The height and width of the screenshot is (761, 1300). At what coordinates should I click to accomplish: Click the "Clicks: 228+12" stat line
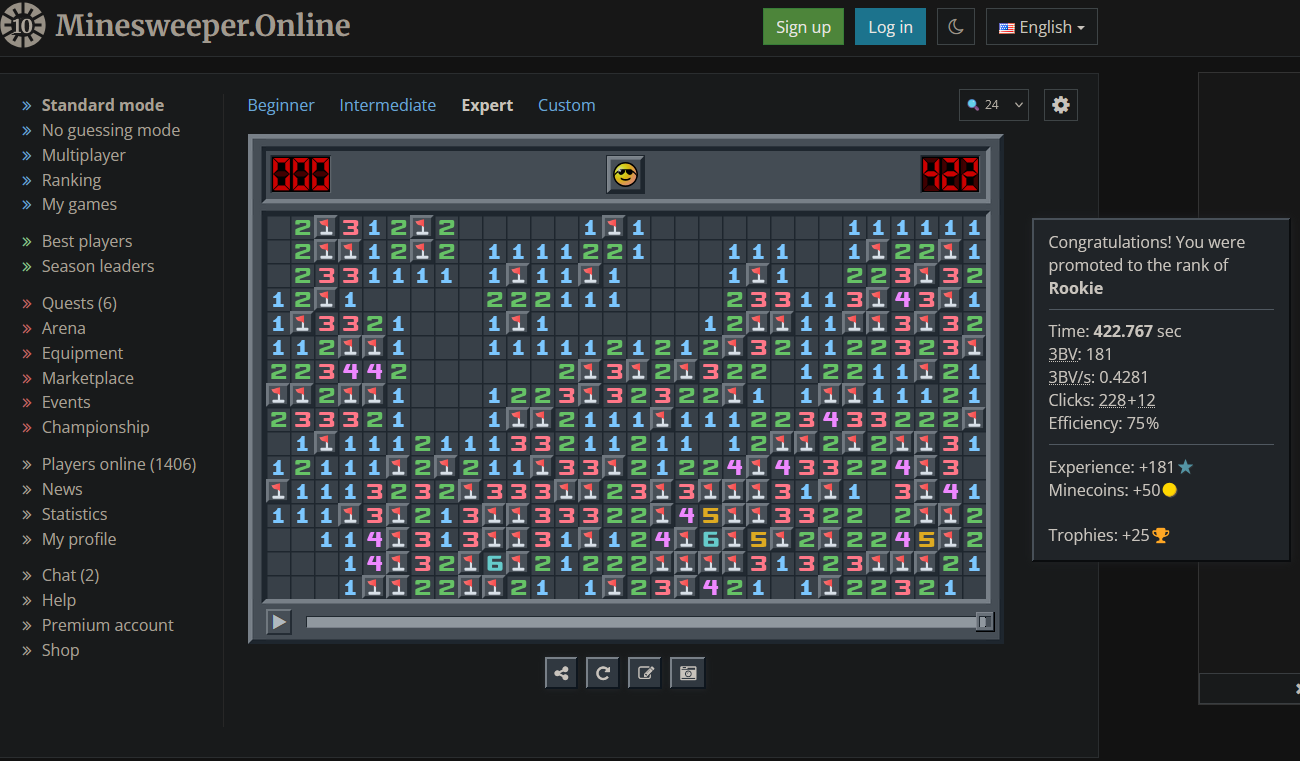click(x=1104, y=400)
